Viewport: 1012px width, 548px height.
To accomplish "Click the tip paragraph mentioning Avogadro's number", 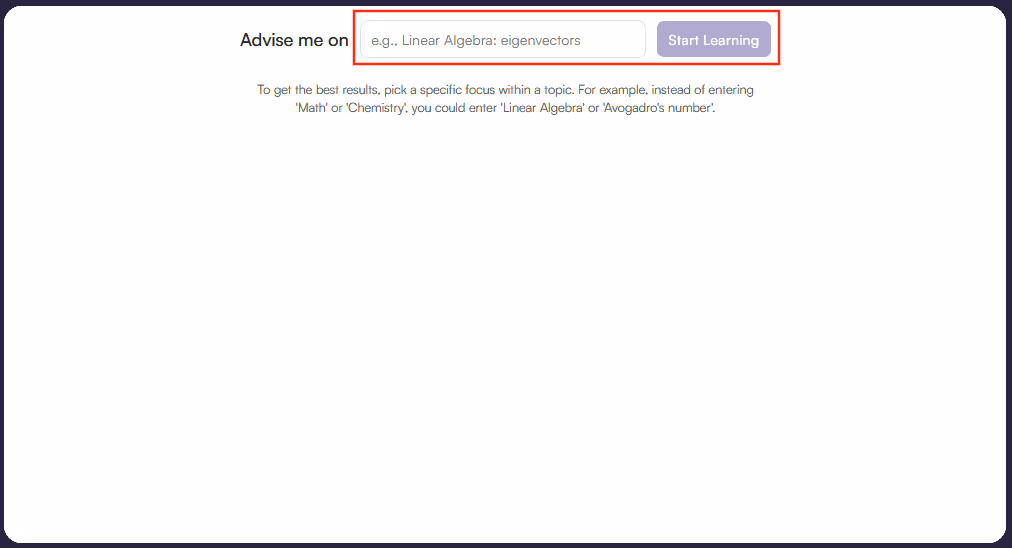I will [505, 99].
